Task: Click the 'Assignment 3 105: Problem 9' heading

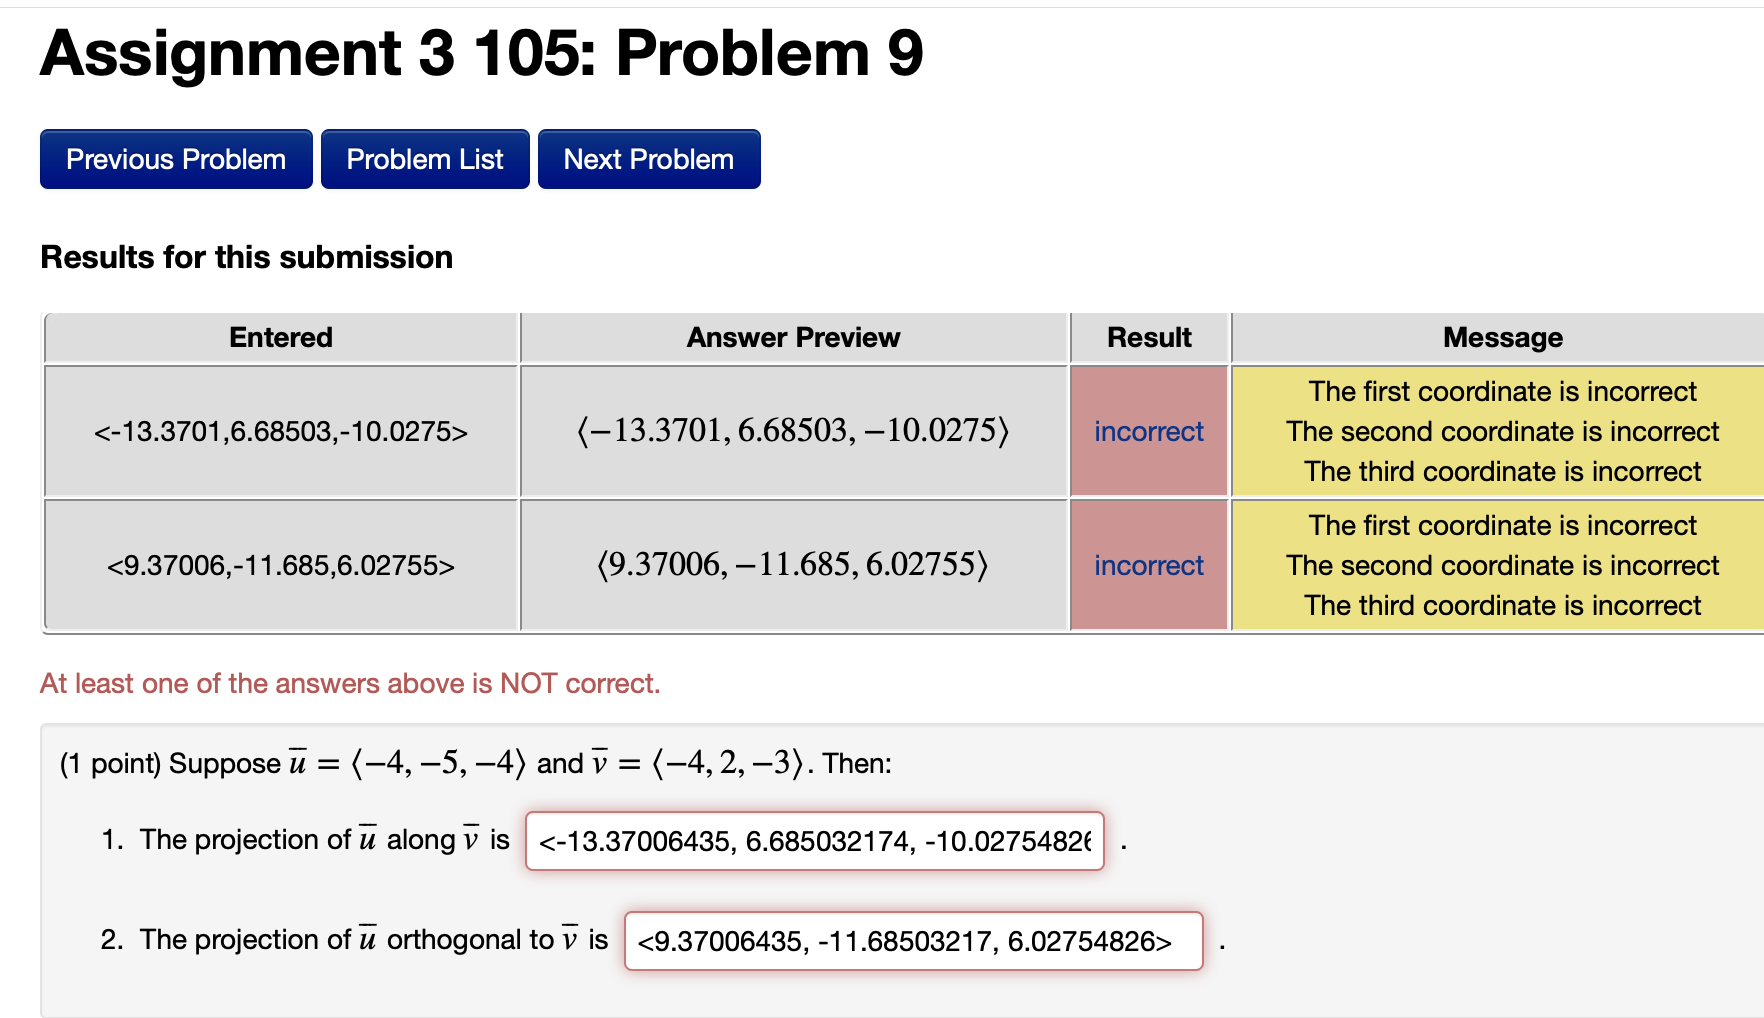Action: click(482, 53)
